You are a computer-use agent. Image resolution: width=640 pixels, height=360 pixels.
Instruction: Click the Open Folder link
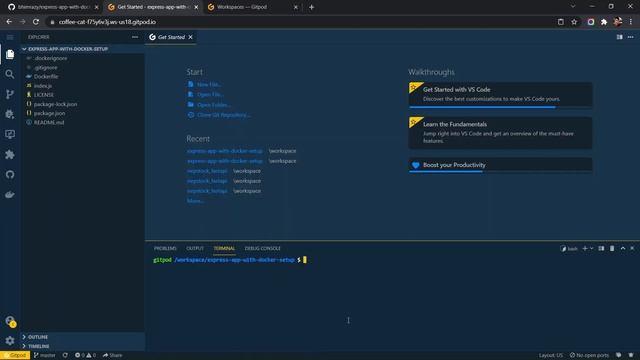(x=209, y=105)
